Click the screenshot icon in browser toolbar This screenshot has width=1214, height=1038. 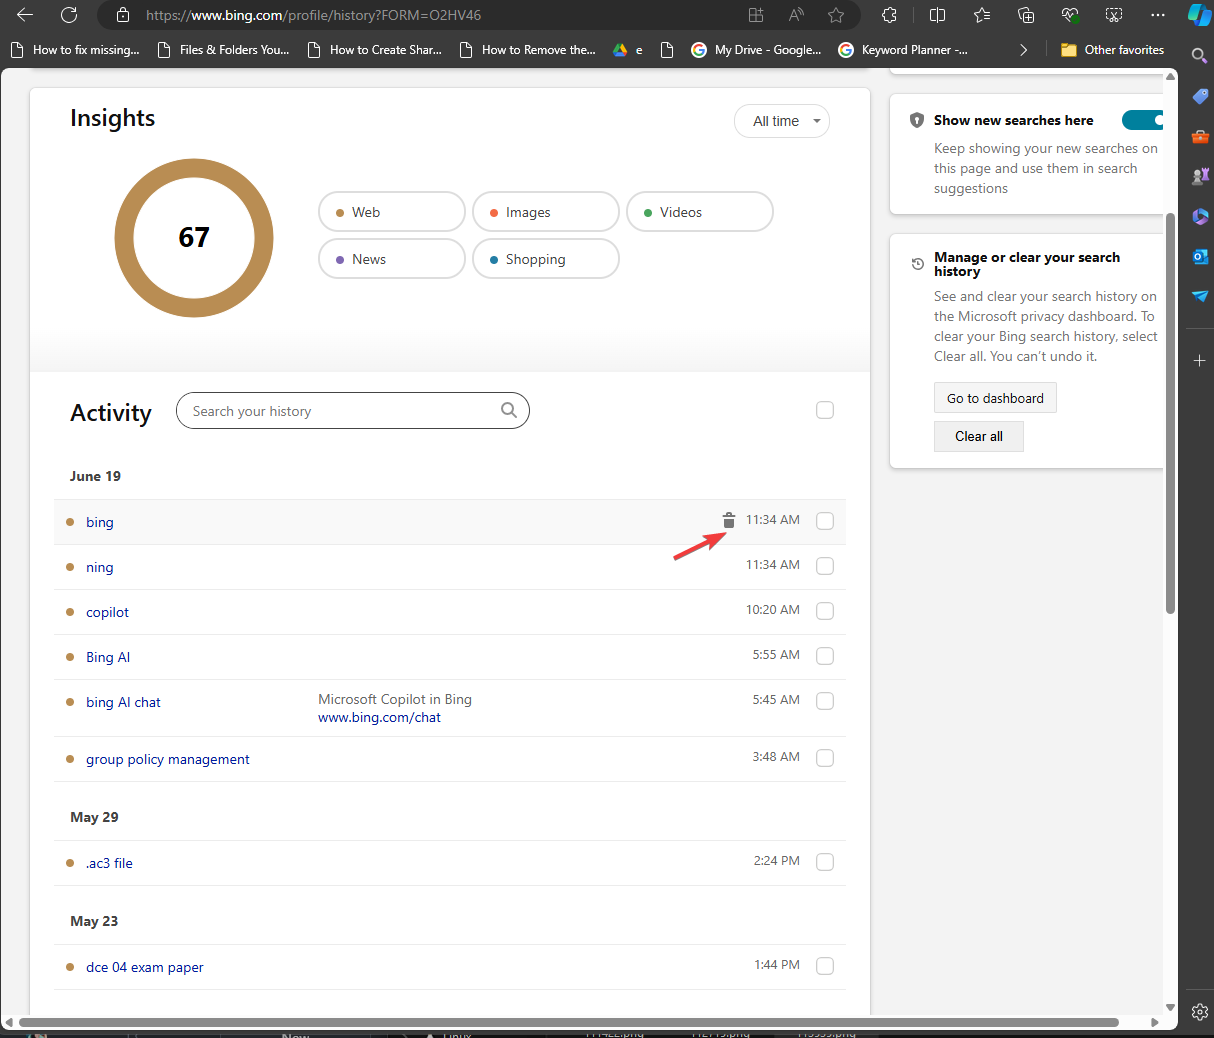[1114, 15]
